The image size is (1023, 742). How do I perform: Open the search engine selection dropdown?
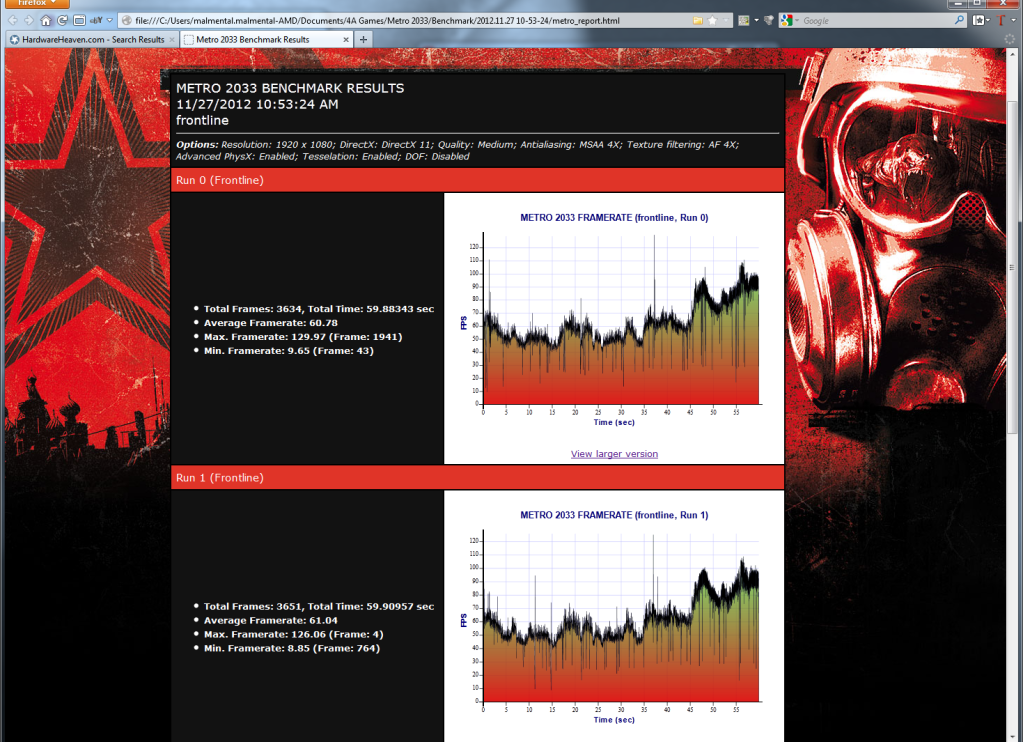click(797, 20)
